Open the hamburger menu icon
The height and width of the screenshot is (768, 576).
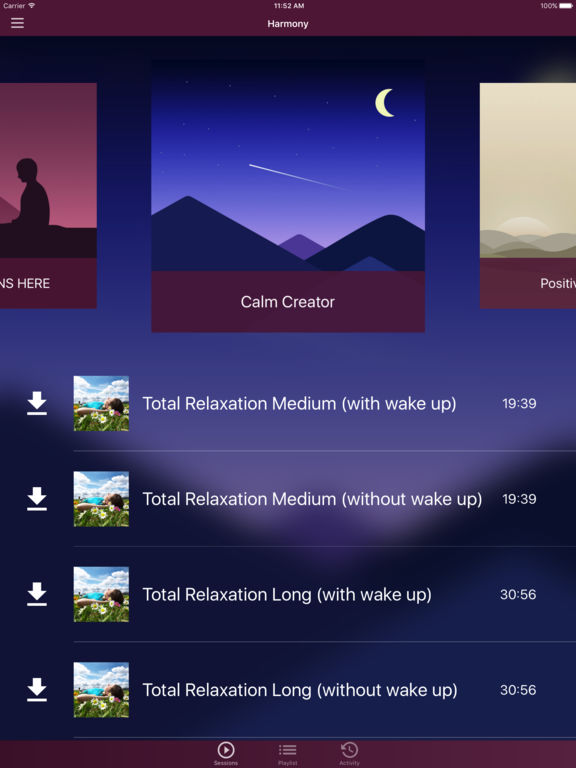[17, 23]
